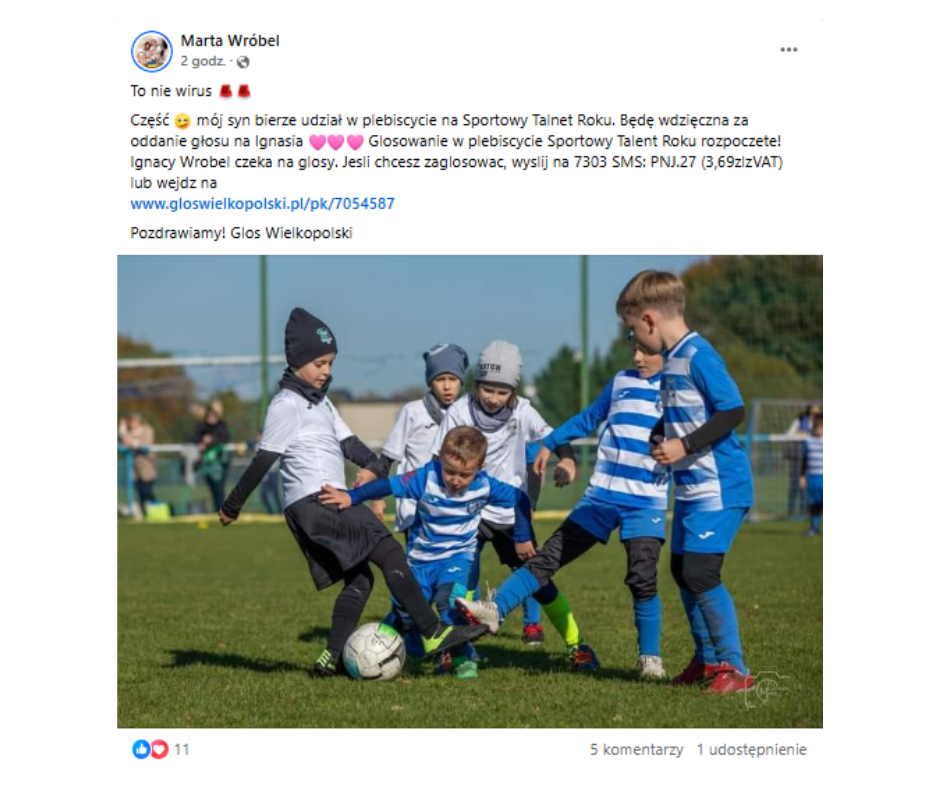
Task: Click the "2 godz." post timestamp
Action: [x=203, y=61]
